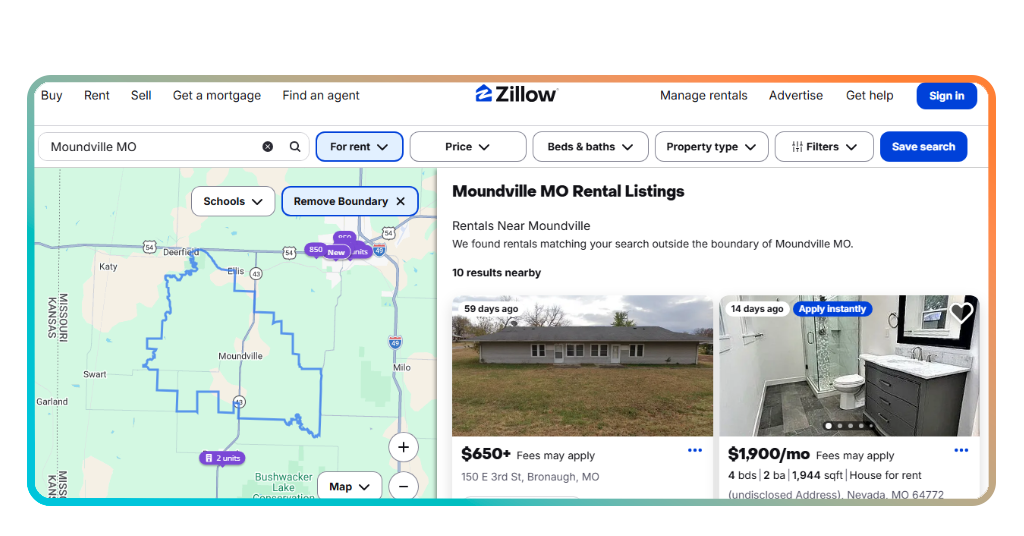Open the Nevada bathroom listing photo
Screen dimensions: 1024x536
pos(849,366)
